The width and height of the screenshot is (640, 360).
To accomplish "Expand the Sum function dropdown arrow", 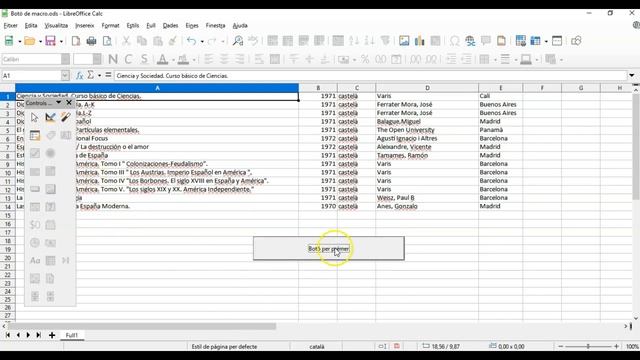I will (x=99, y=76).
